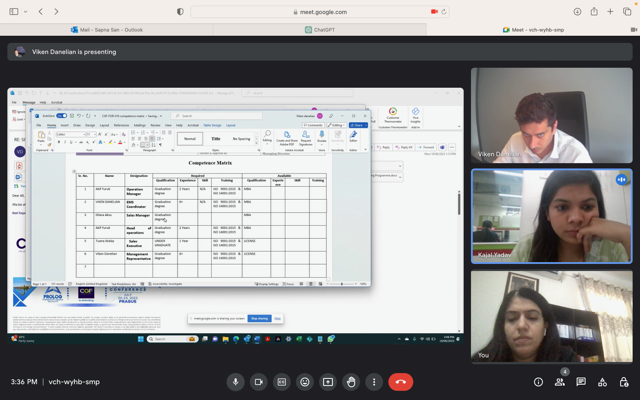Show Safari tab overview
Screen dimensions: 640x400
pyautogui.click(x=627, y=11)
